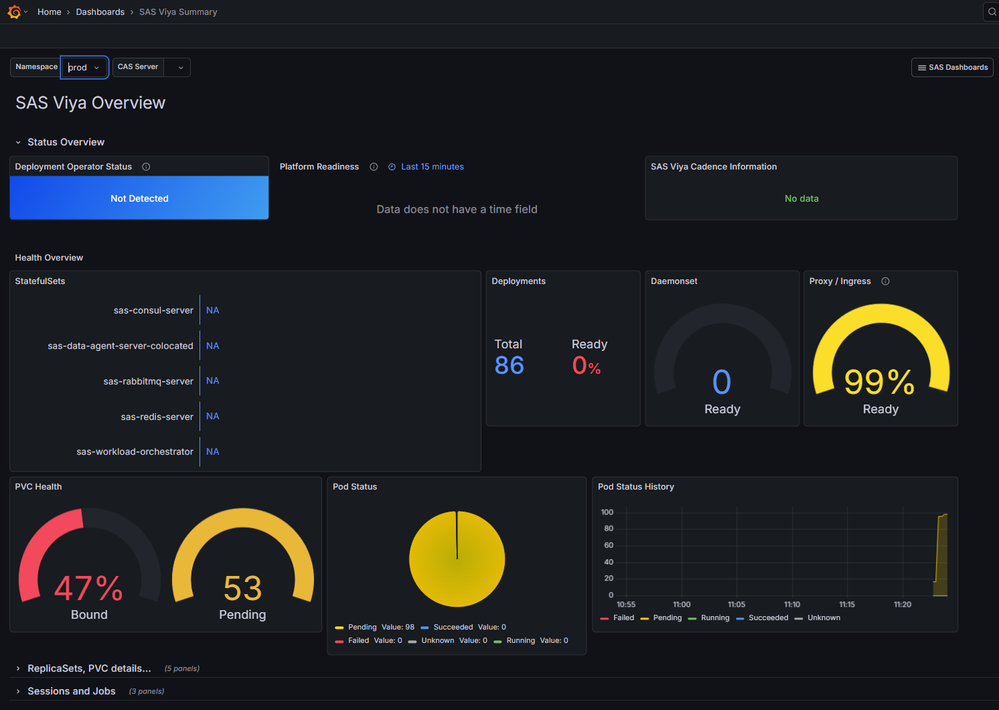The width and height of the screenshot is (999, 710).
Task: Toggle Running Value: 0 in pie legend
Action: [x=531, y=641]
